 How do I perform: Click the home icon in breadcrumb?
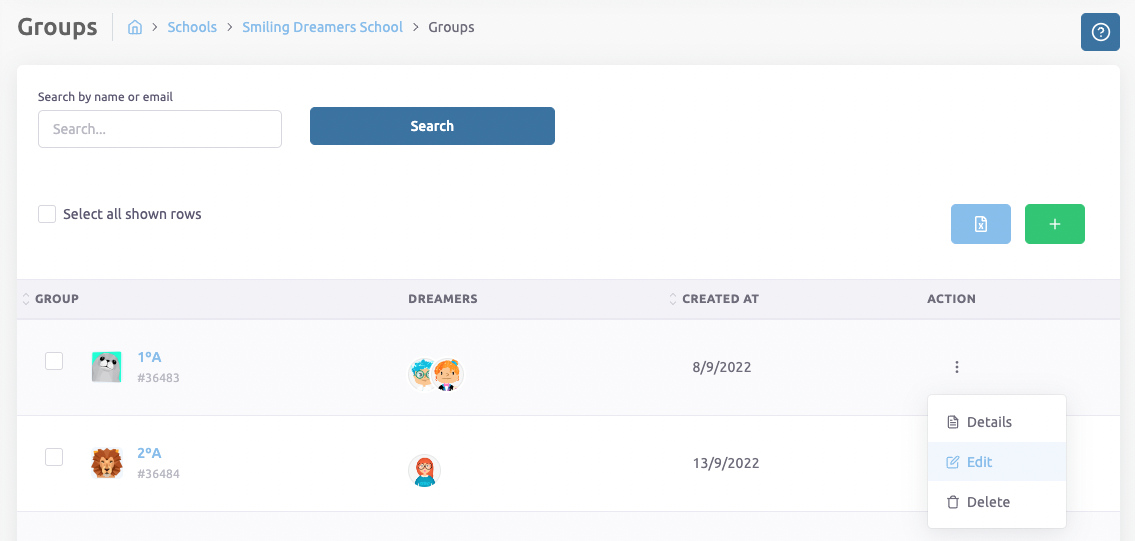point(135,27)
